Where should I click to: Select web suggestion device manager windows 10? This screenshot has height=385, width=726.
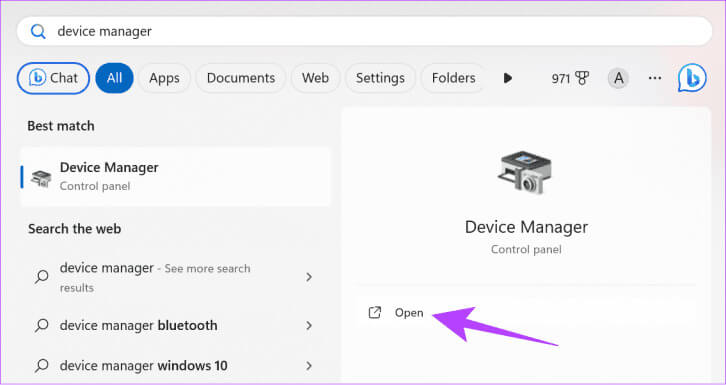[175, 366]
